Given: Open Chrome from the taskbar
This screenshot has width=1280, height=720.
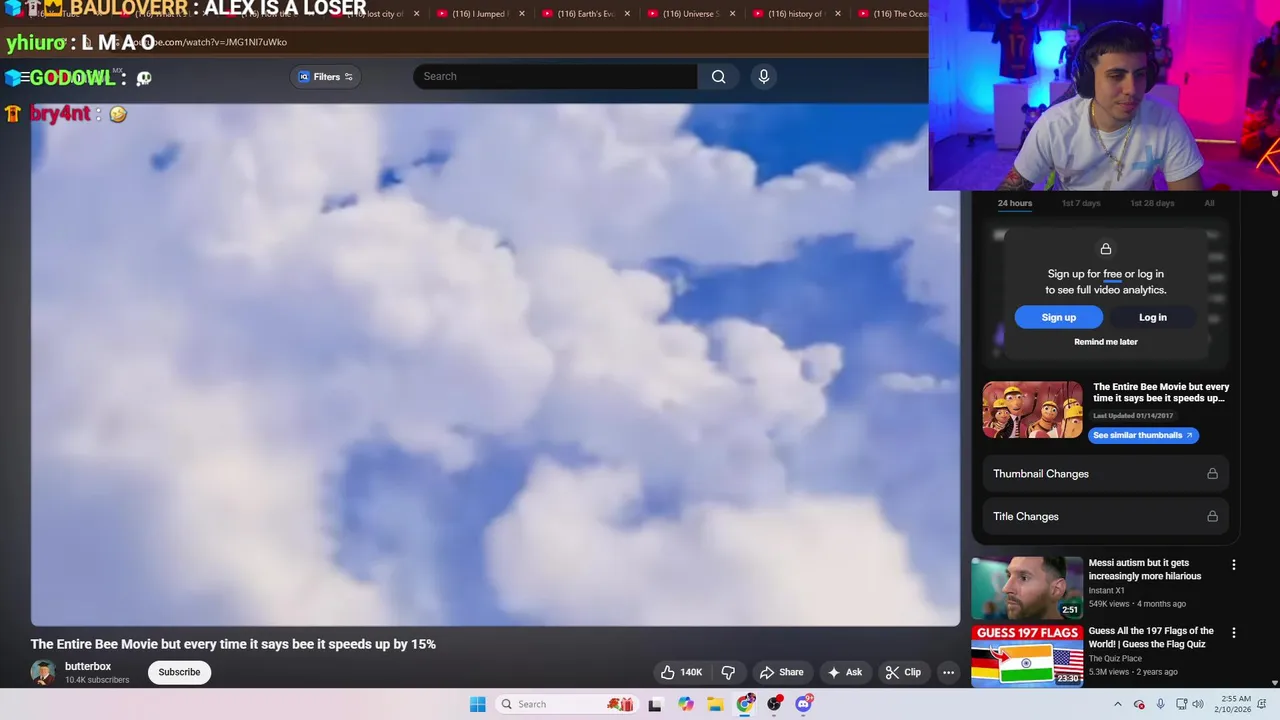Looking at the screenshot, I should point(745,704).
